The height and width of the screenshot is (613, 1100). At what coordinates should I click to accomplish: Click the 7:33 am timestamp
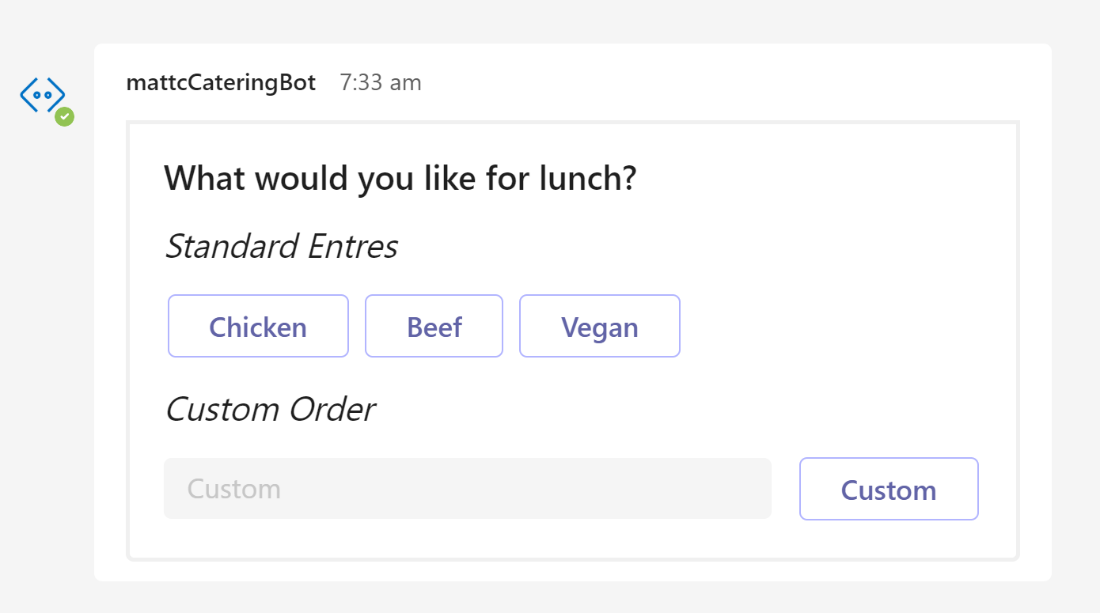click(380, 83)
